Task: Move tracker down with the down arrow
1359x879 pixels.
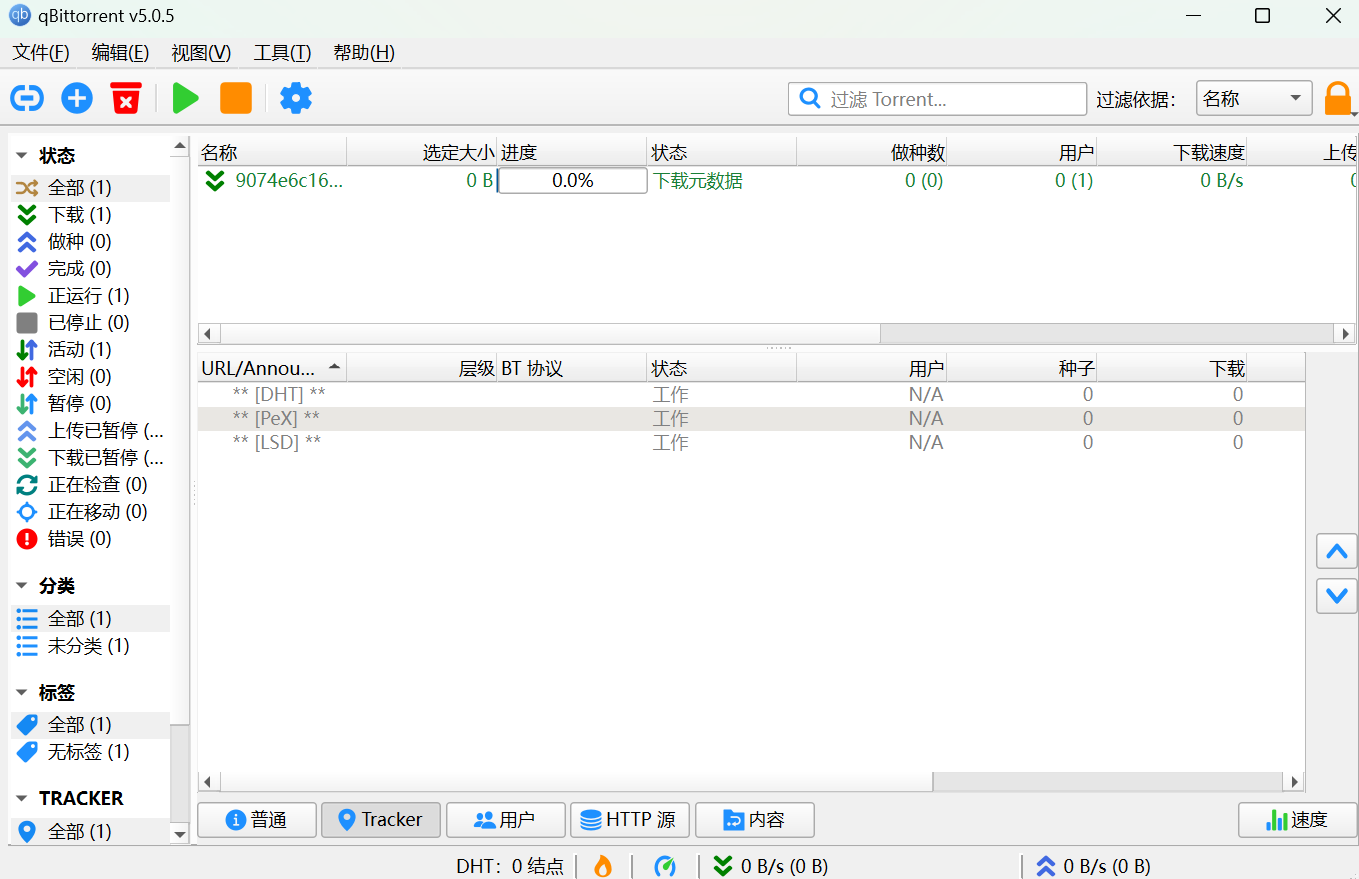Action: pyautogui.click(x=1337, y=596)
